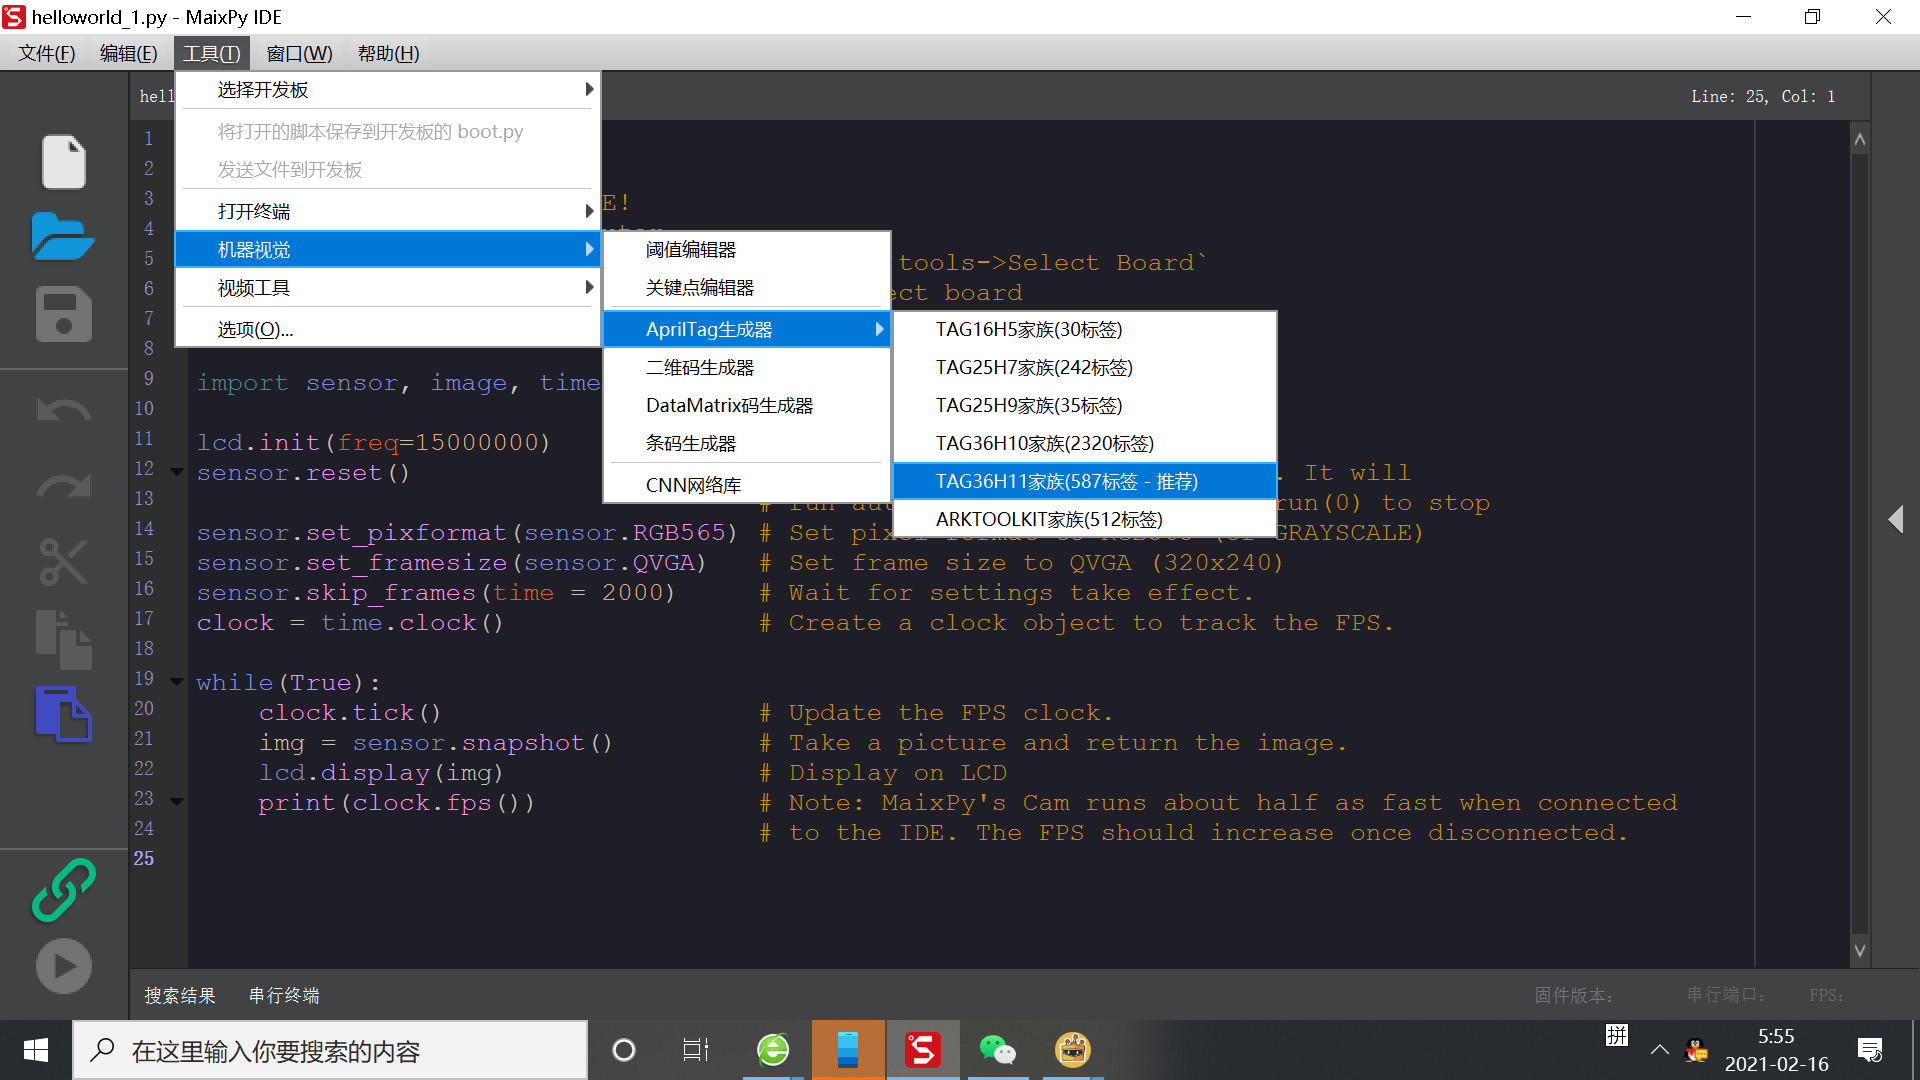Viewport: 1920px width, 1080px height.
Task: Choose ARKTOOLKIT家族(512标签)
Action: click(1084, 519)
